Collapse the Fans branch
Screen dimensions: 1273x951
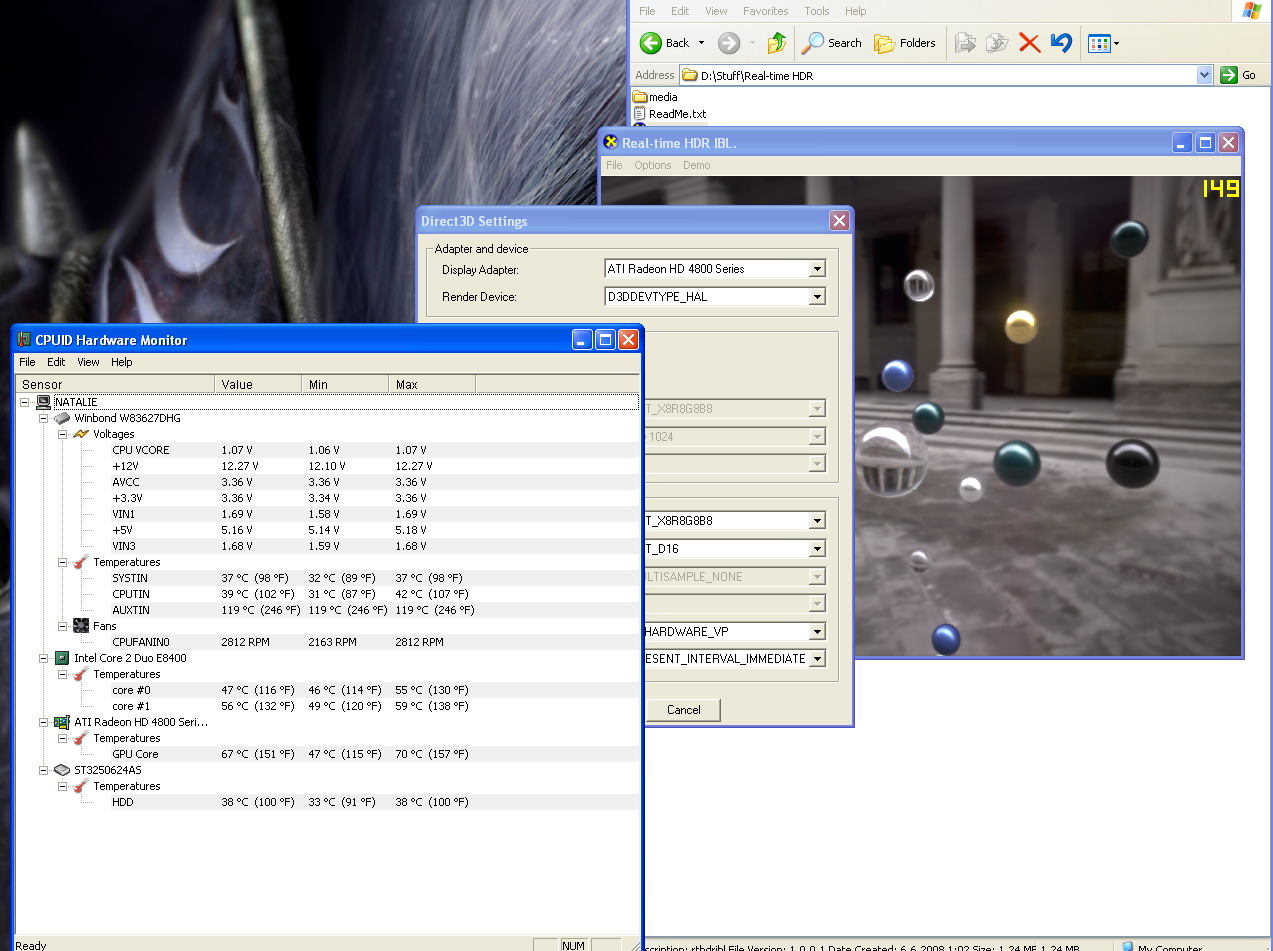click(x=63, y=626)
